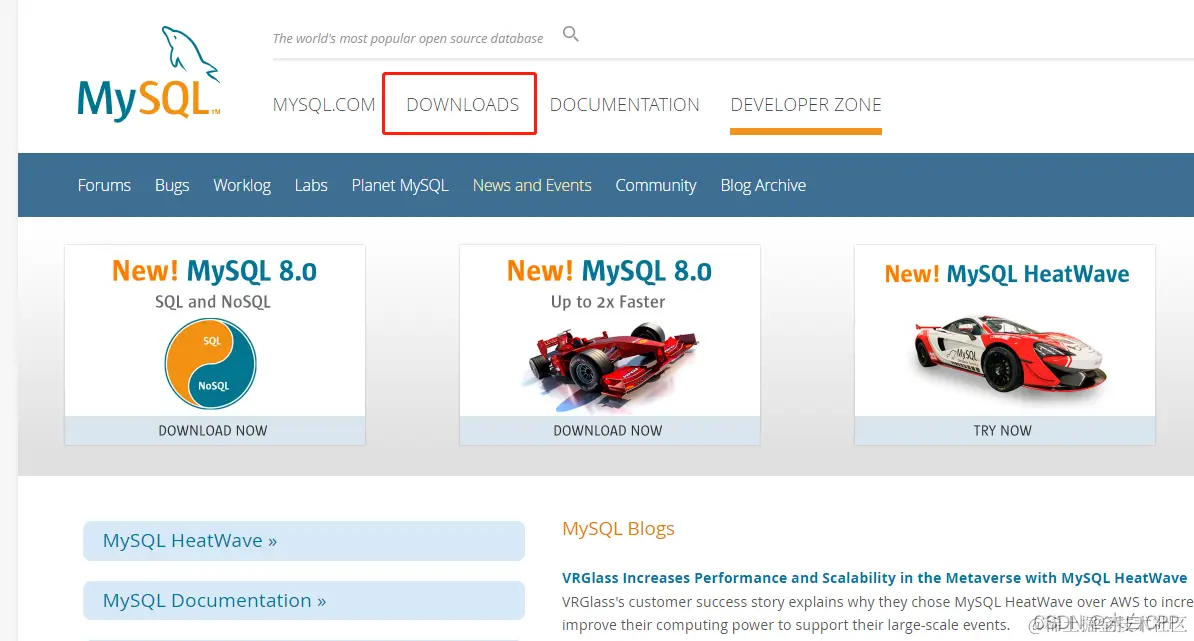Click the SQL/NoSQL yin-yang graphic

[x=210, y=364]
